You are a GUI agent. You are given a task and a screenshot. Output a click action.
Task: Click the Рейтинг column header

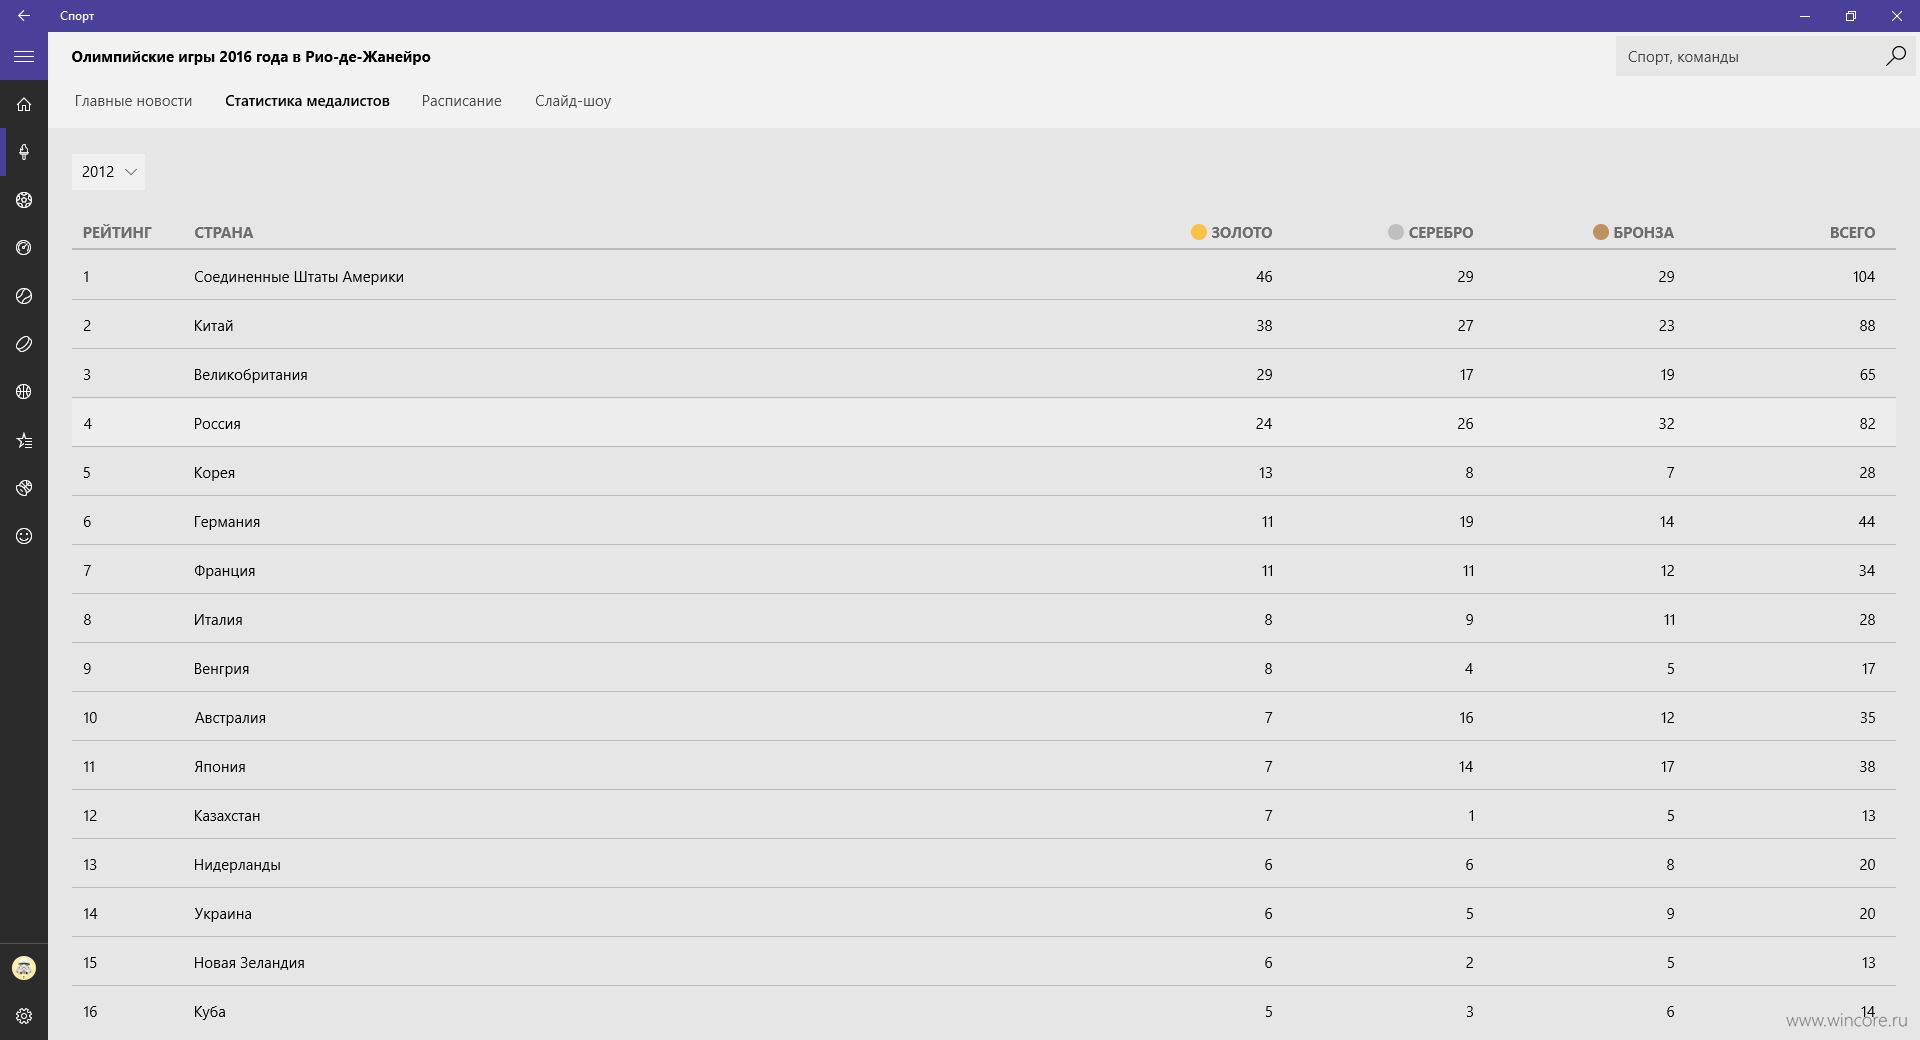(117, 232)
